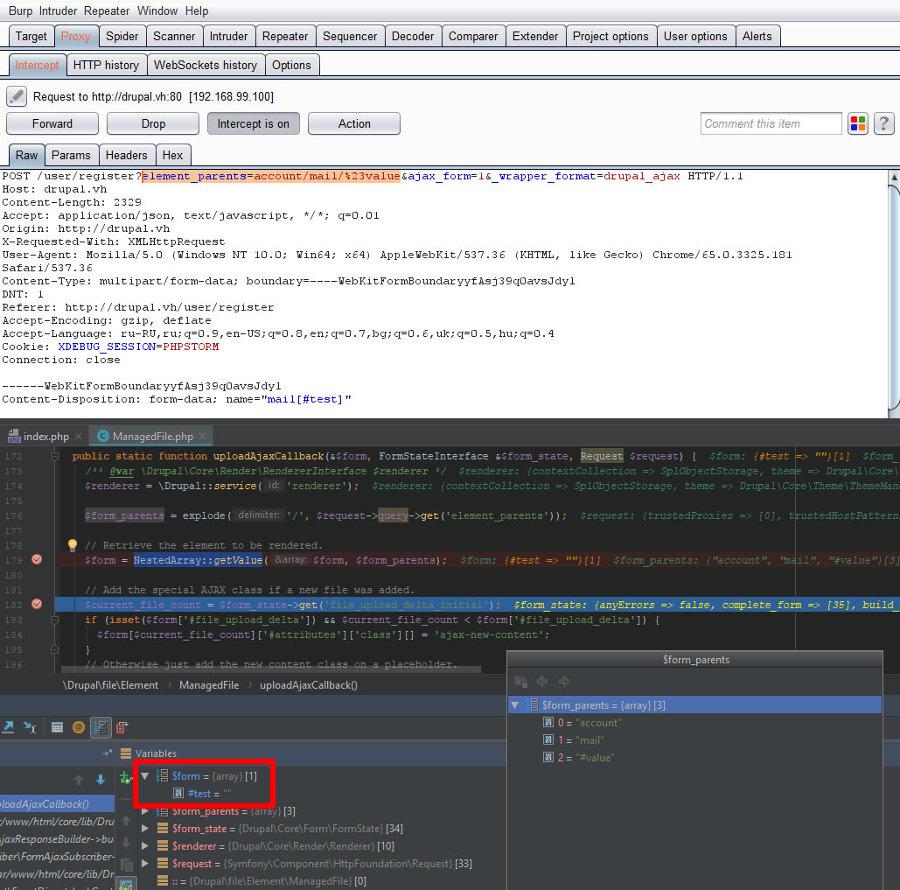900x890 pixels.
Task: Click the Comment this item field
Action: point(770,124)
